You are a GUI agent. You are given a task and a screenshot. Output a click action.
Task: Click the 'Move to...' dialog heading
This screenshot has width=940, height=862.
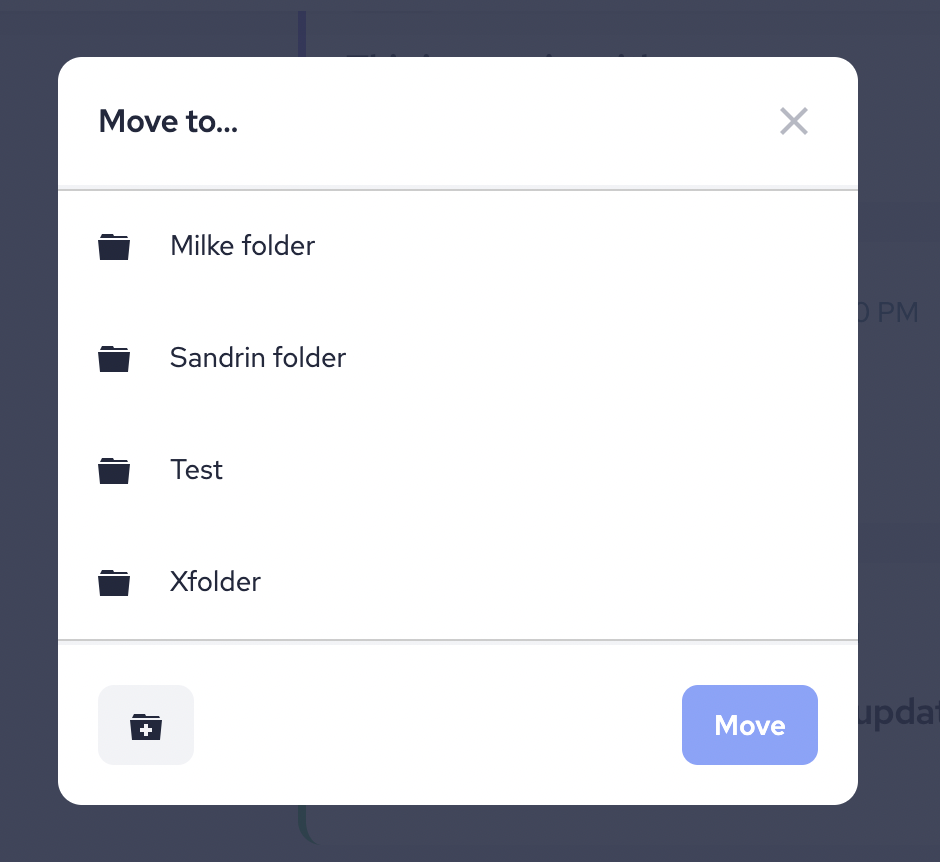coord(168,122)
